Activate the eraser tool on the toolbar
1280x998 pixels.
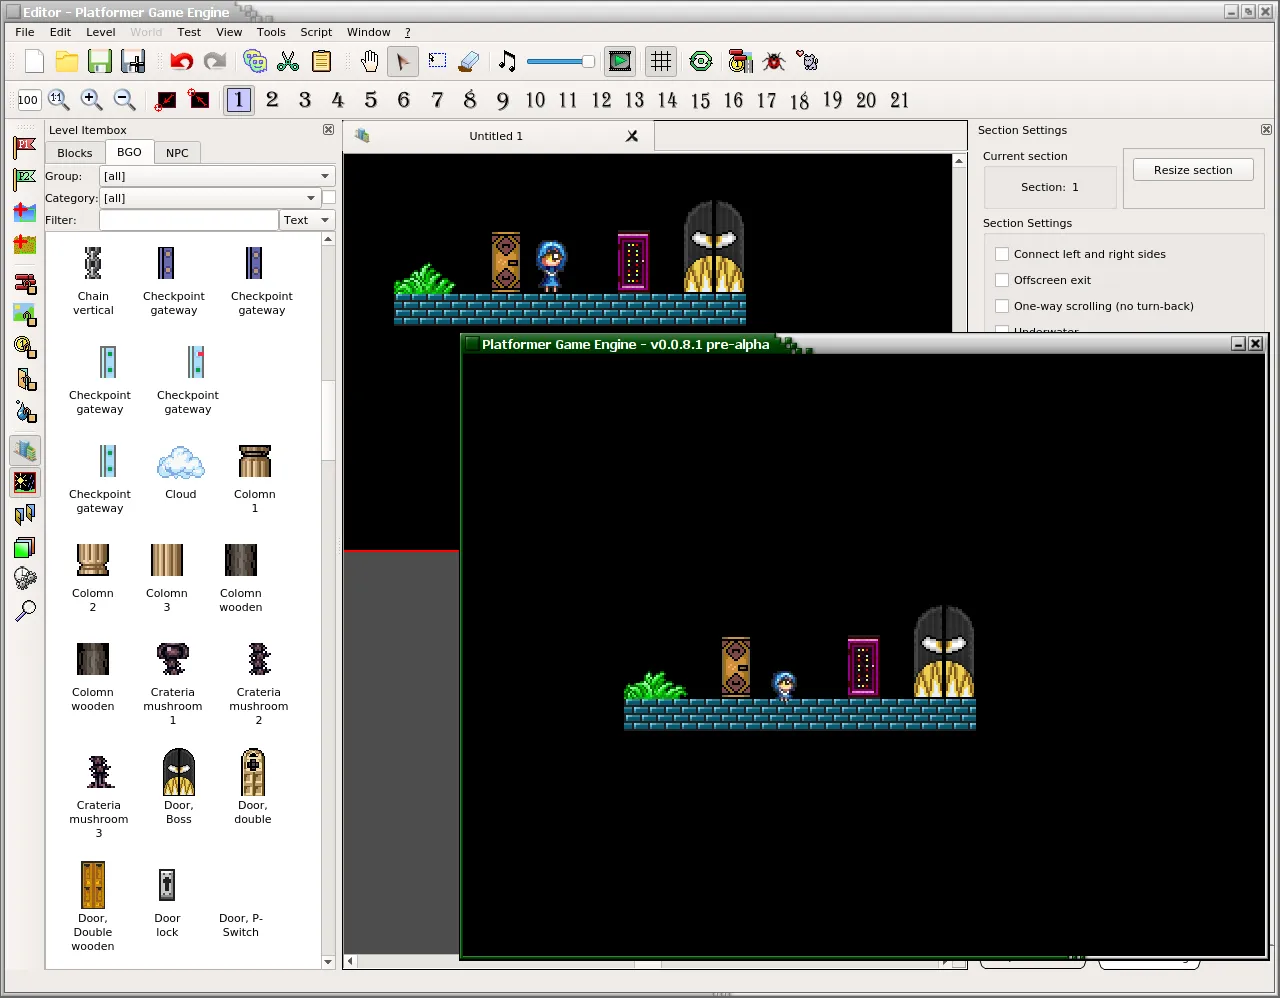tap(468, 61)
